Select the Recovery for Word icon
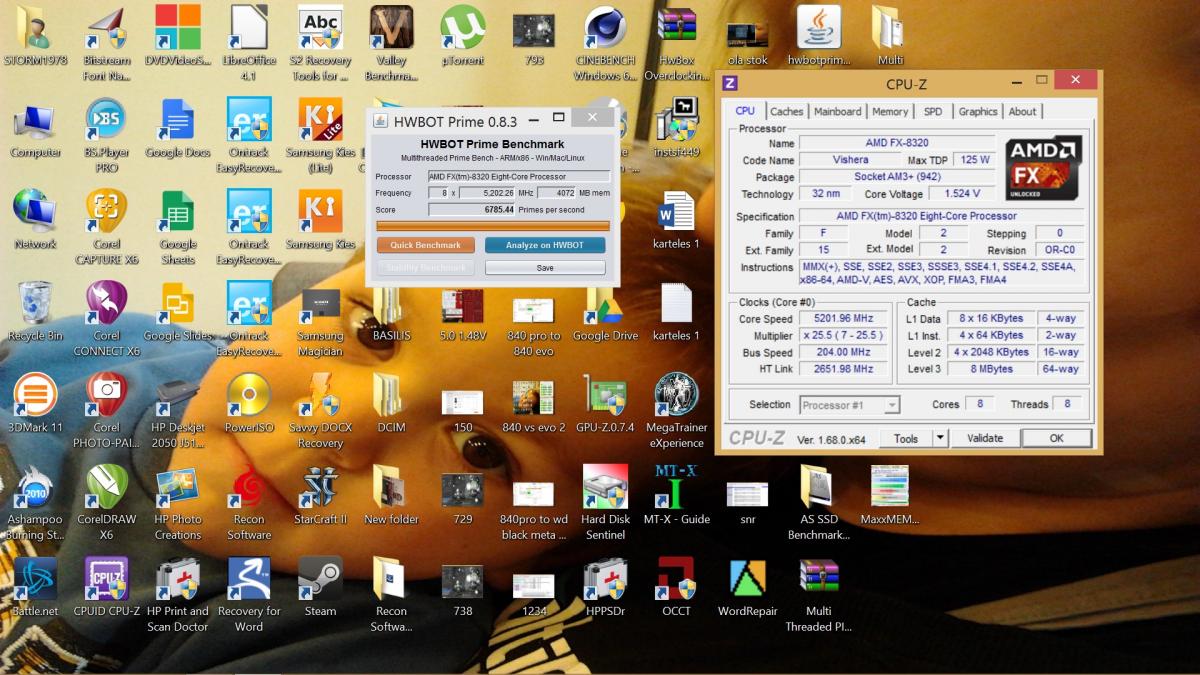The image size is (1200, 675). tap(249, 595)
